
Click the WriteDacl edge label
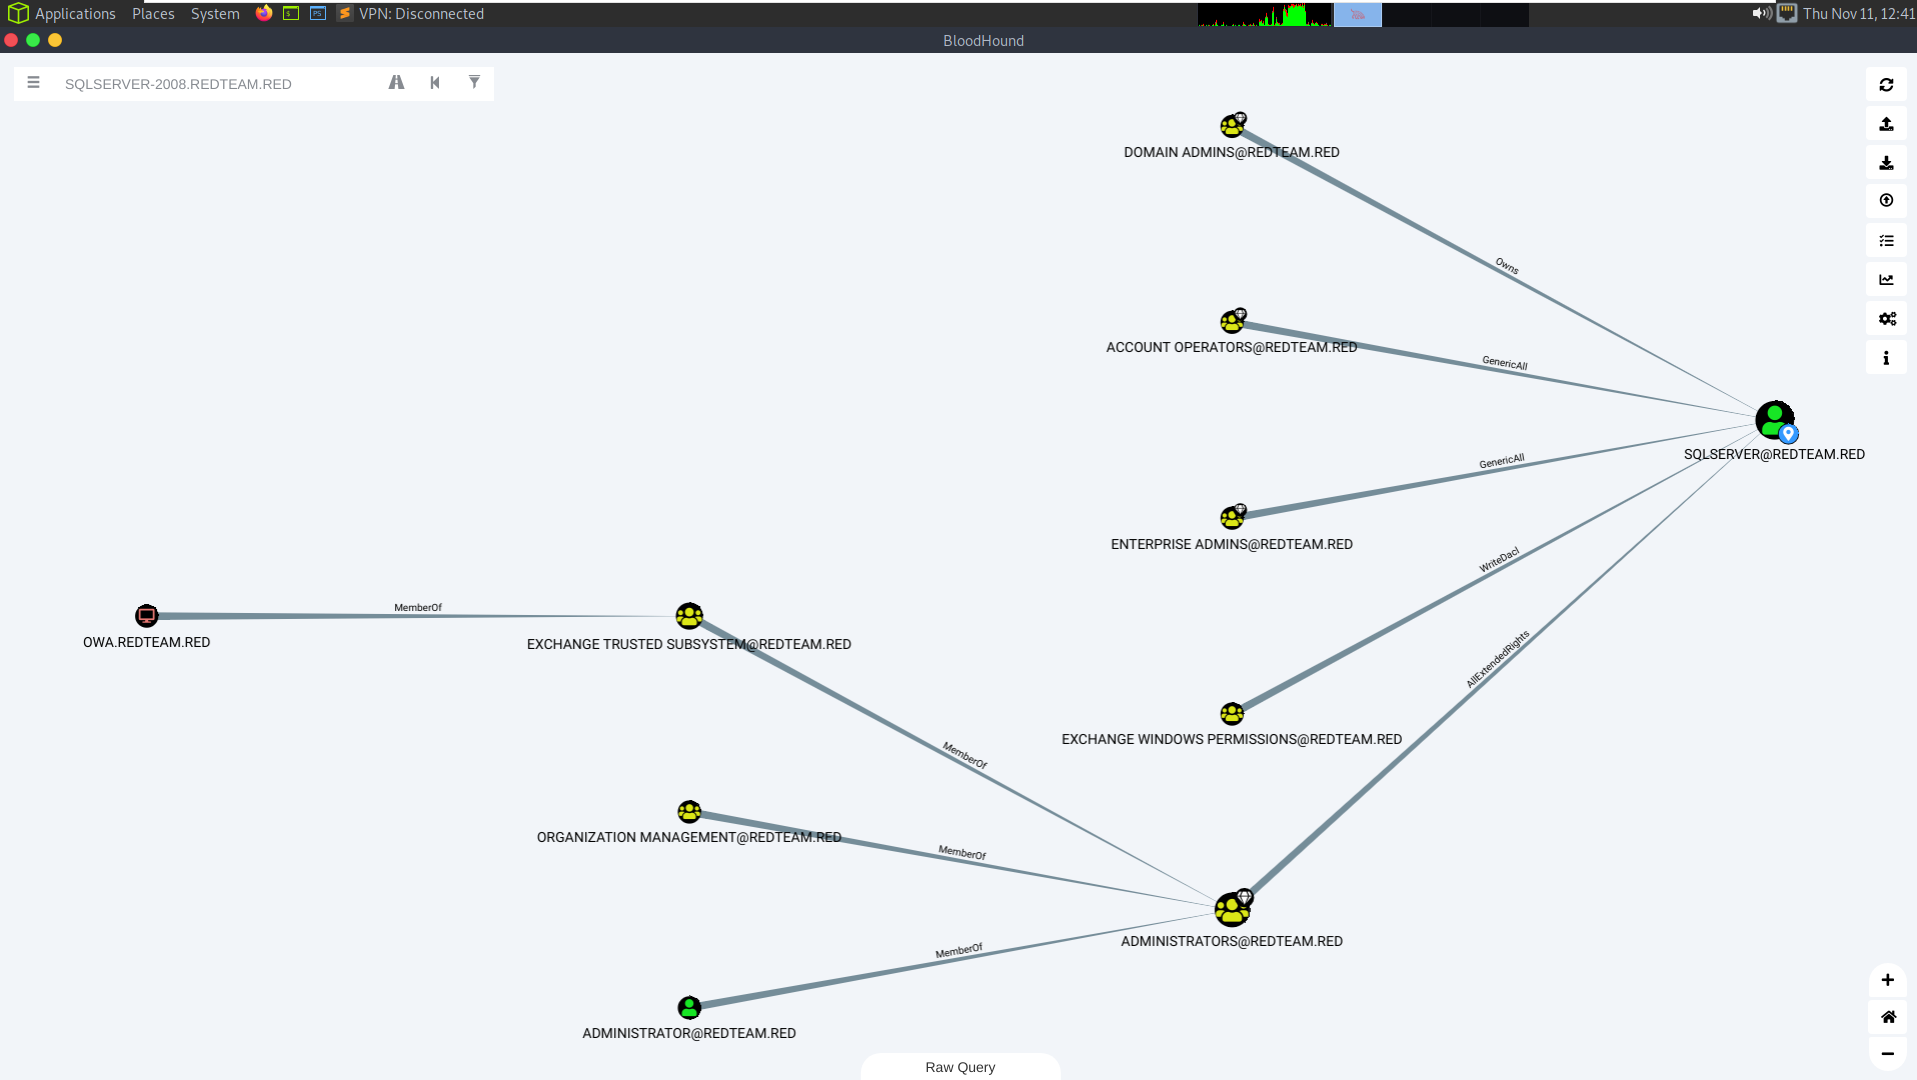coord(1499,560)
